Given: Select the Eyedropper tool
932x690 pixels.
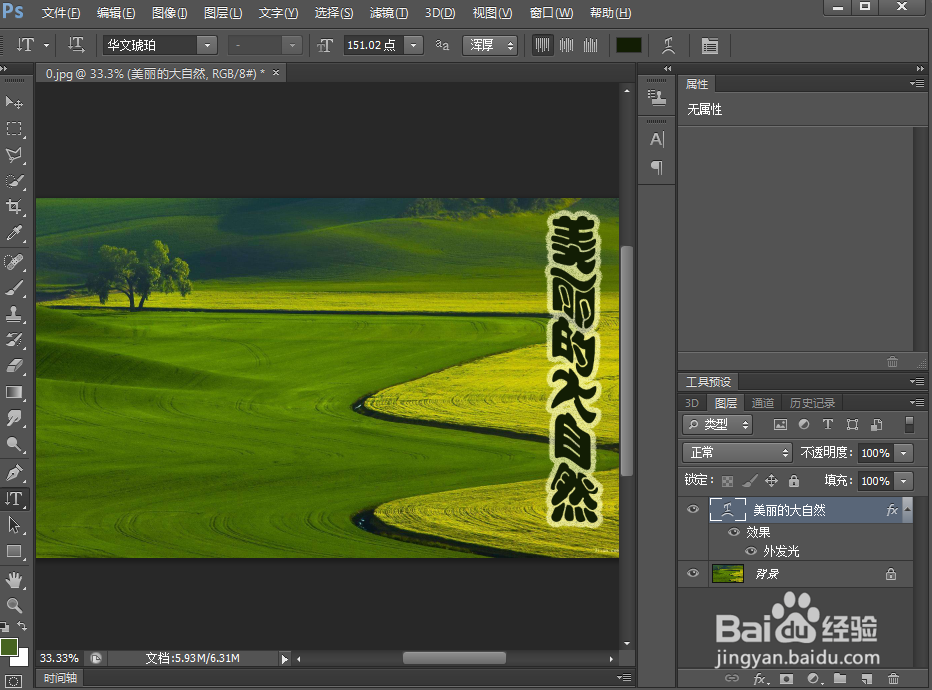Looking at the screenshot, I should 14,233.
